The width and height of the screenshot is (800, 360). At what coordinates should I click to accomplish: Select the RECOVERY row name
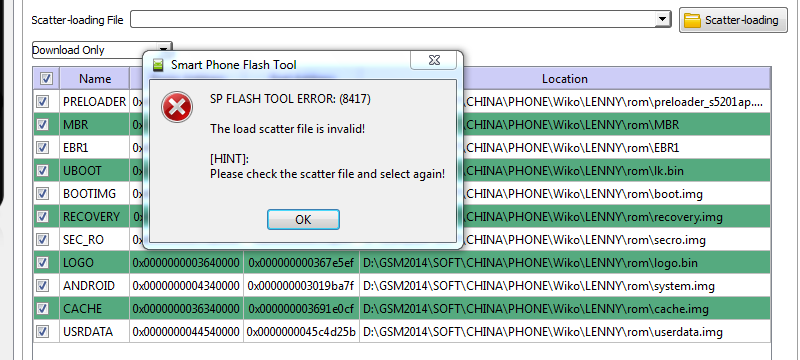point(91,217)
